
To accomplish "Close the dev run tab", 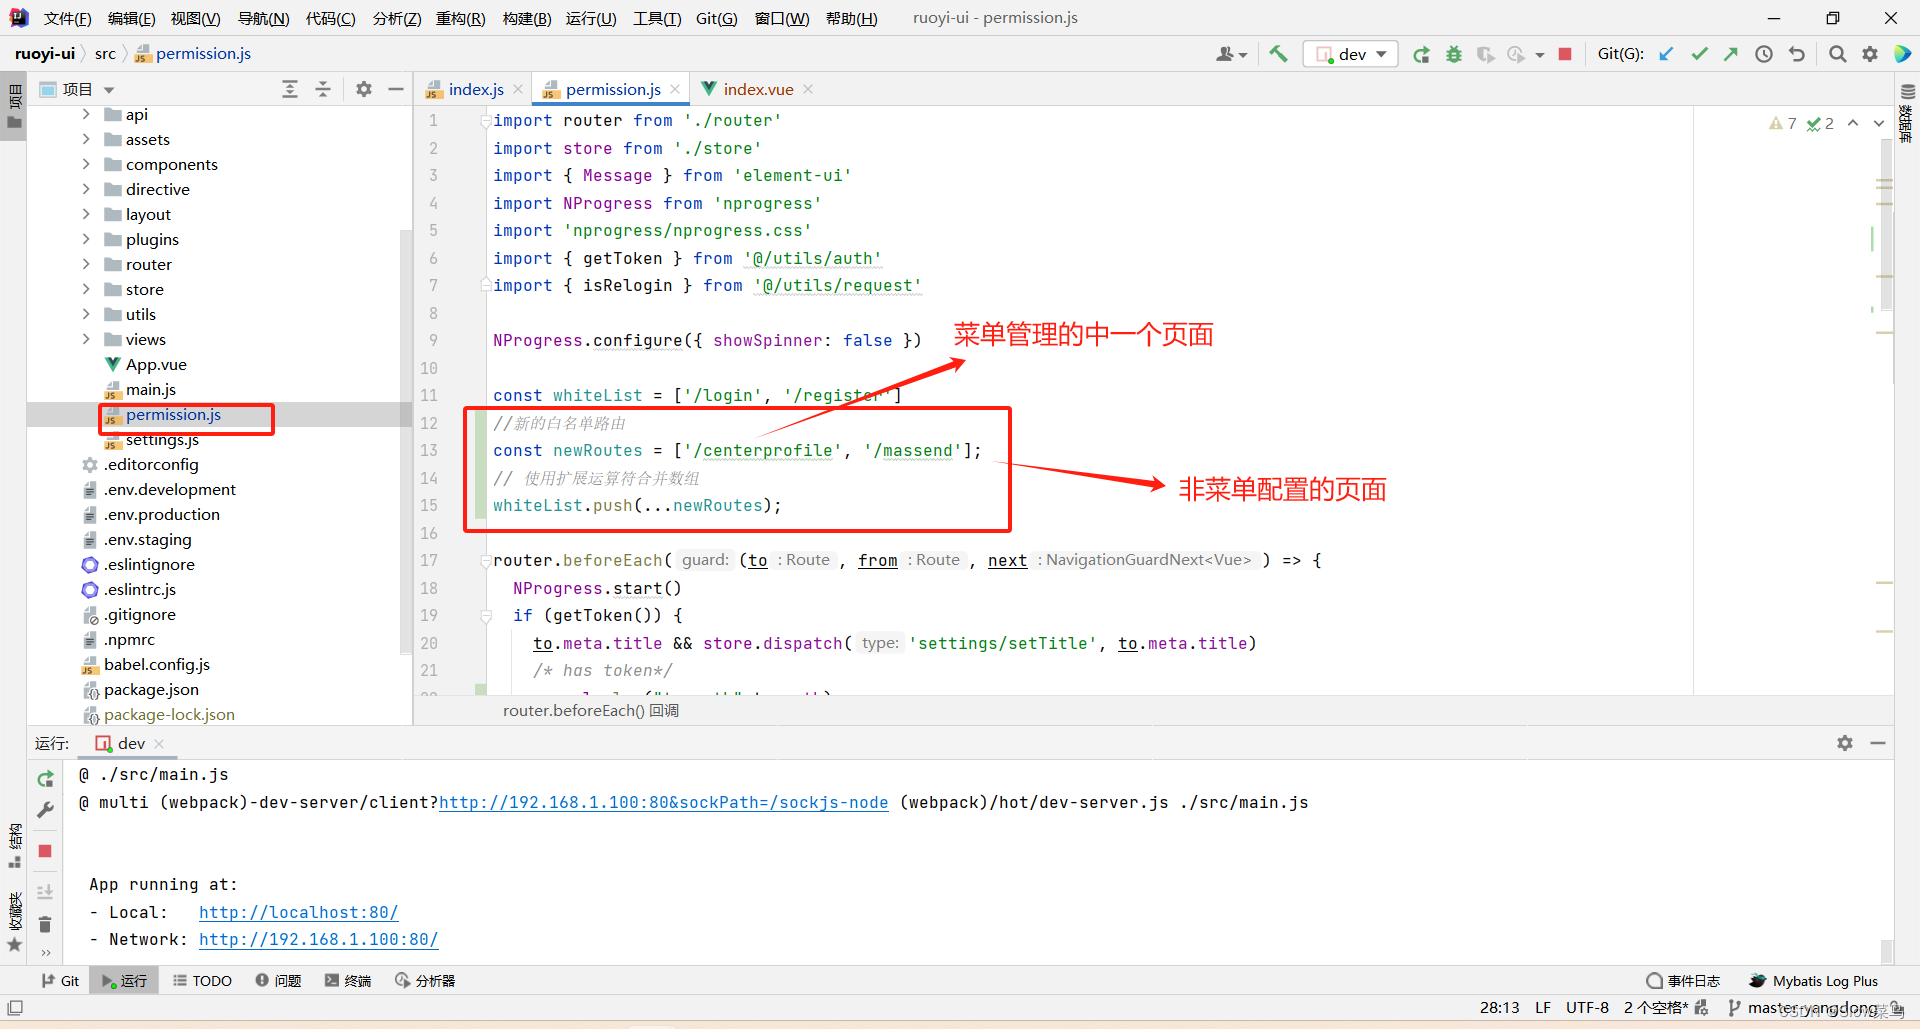I will click(159, 743).
